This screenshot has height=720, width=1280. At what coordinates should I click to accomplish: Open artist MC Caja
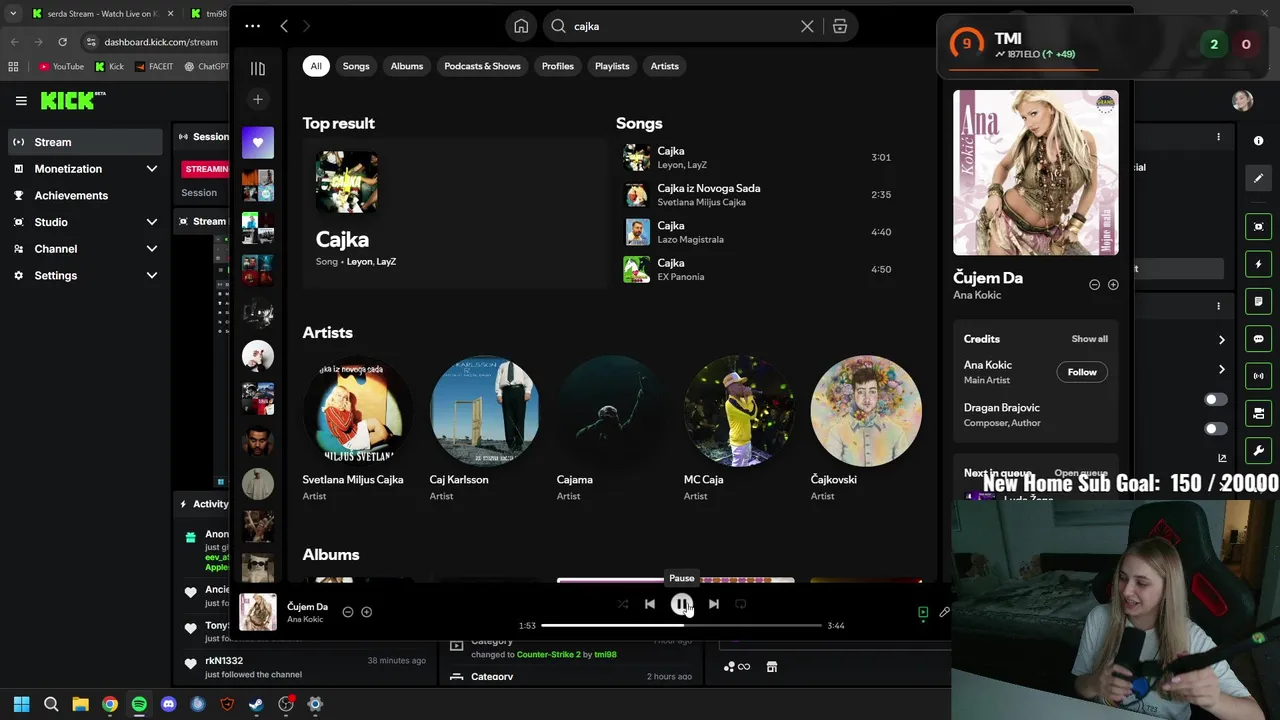[x=738, y=430]
